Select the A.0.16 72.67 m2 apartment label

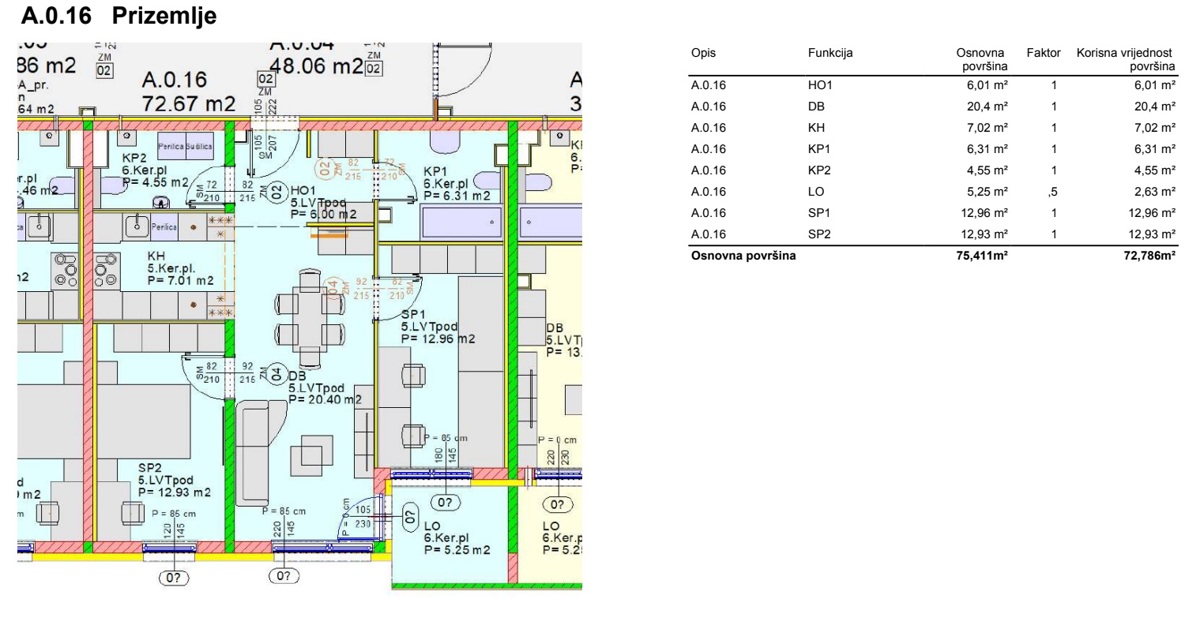click(189, 91)
